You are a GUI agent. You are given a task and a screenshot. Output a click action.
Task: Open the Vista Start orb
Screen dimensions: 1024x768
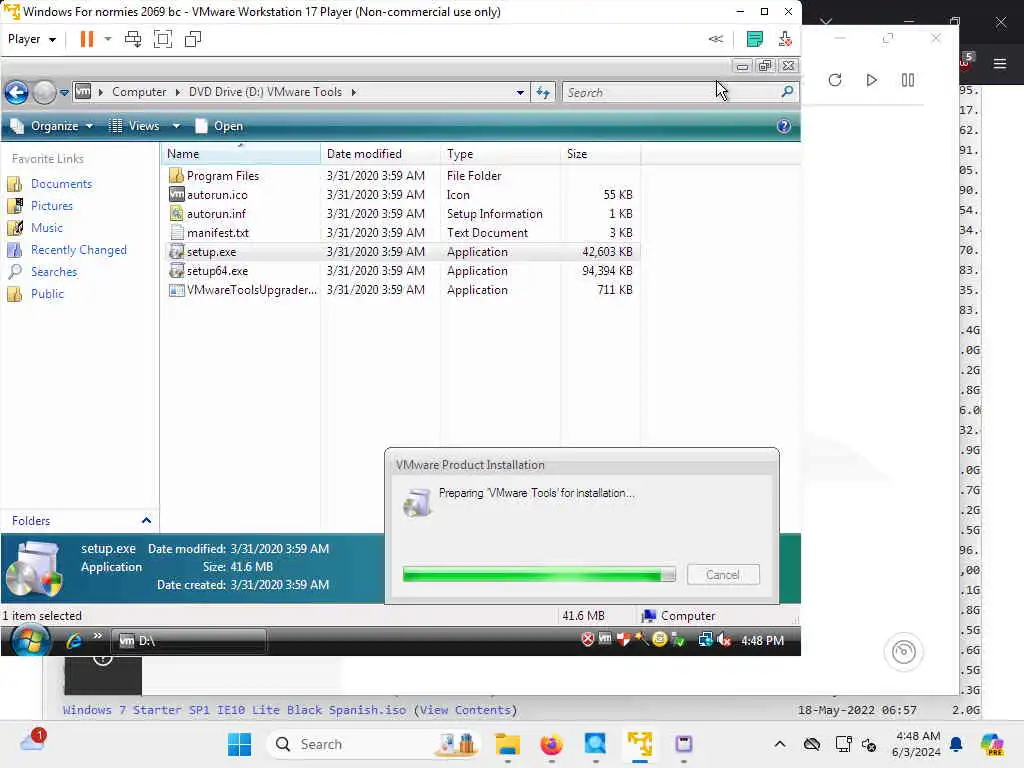click(29, 641)
